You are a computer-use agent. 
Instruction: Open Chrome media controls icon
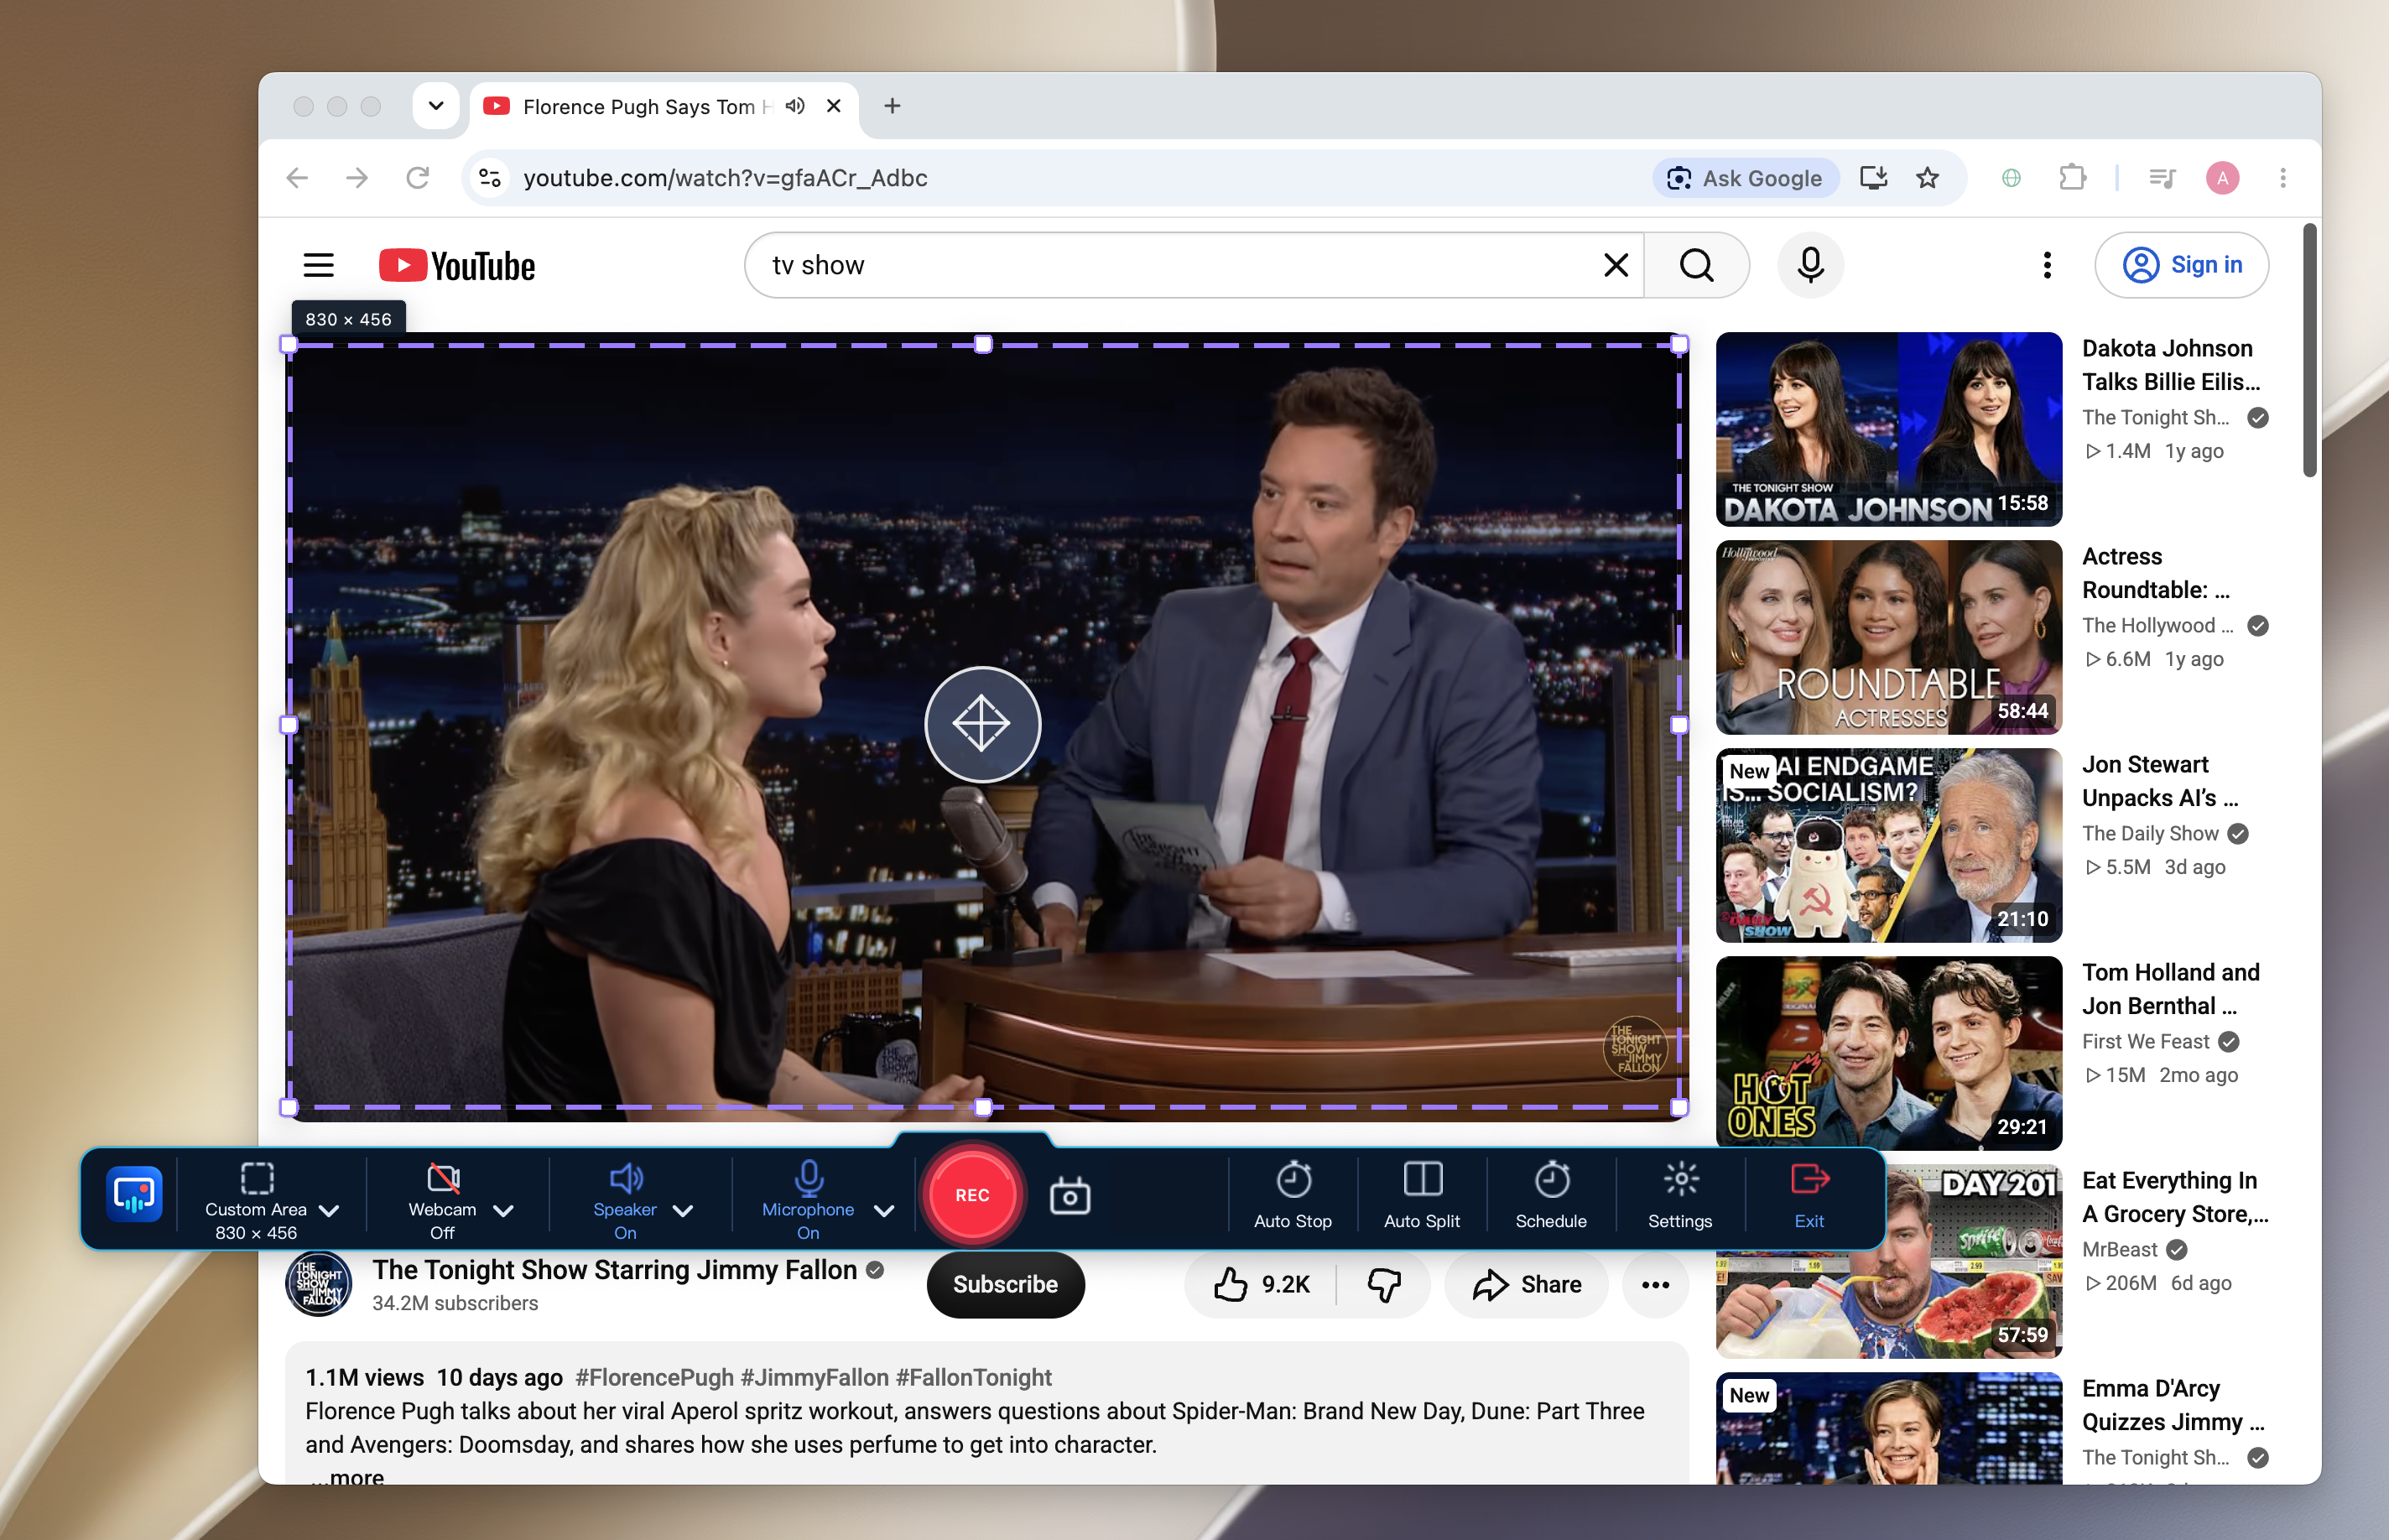point(2162,178)
